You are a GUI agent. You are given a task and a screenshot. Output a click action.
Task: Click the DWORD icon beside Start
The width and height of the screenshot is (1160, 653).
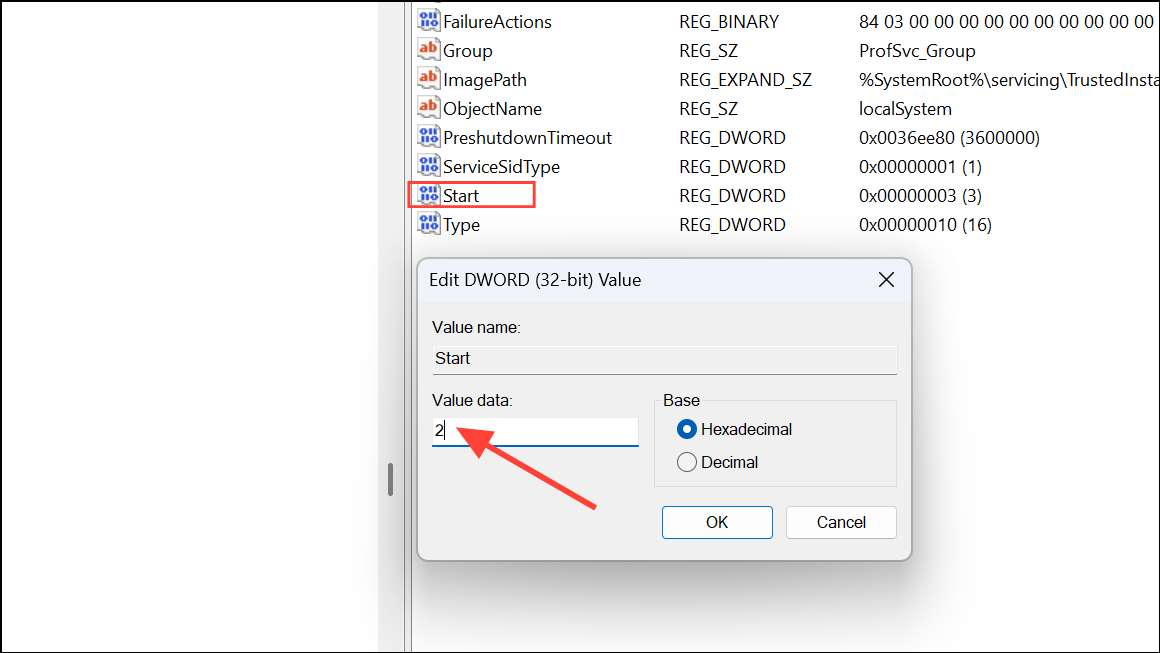429,194
